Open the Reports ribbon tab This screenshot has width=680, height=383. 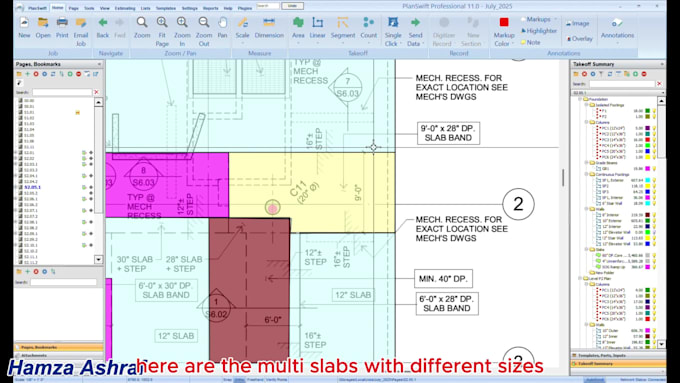[211, 8]
